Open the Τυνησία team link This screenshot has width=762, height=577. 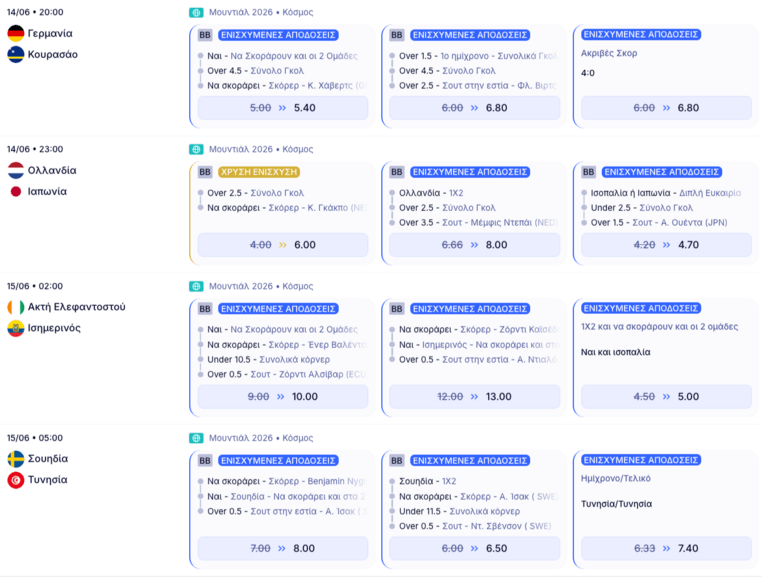(48, 480)
